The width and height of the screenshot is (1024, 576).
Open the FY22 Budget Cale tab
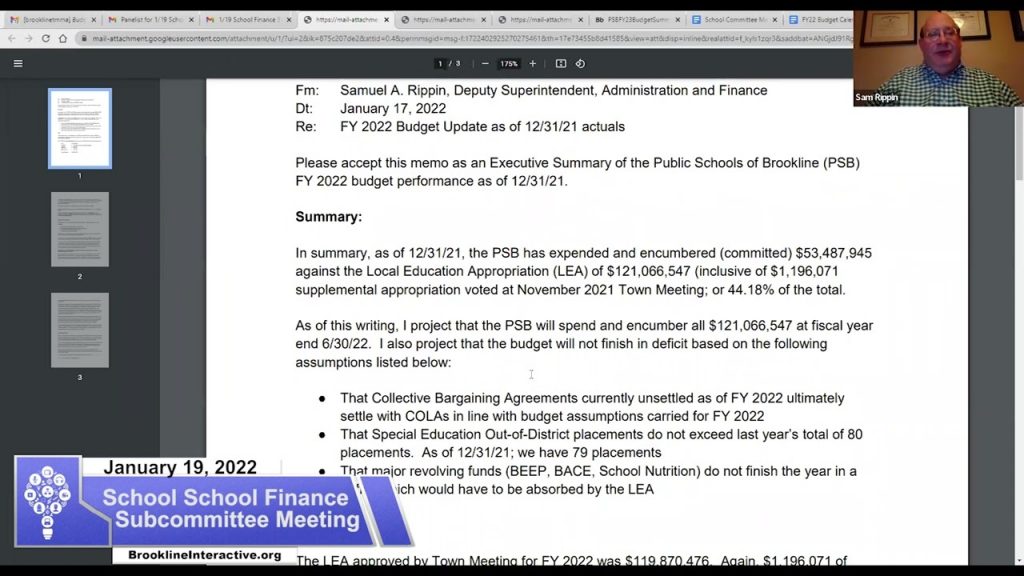820,20
